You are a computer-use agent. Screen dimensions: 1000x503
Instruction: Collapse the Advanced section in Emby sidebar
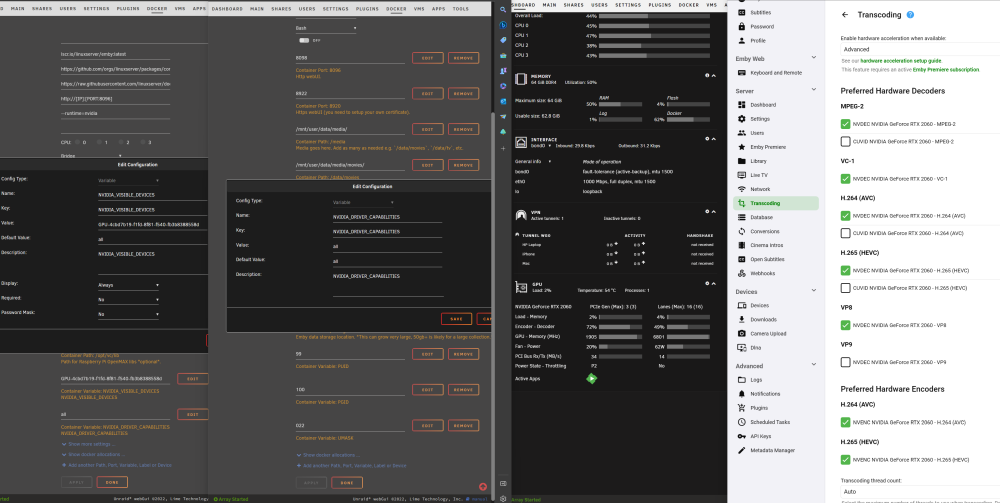[813, 365]
